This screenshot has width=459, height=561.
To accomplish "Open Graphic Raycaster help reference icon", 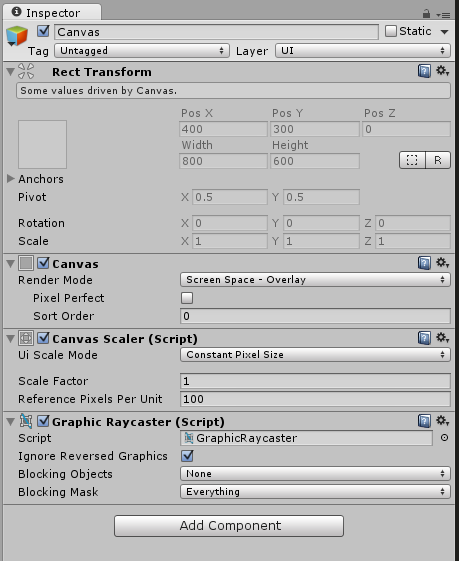I will pyautogui.click(x=424, y=421).
